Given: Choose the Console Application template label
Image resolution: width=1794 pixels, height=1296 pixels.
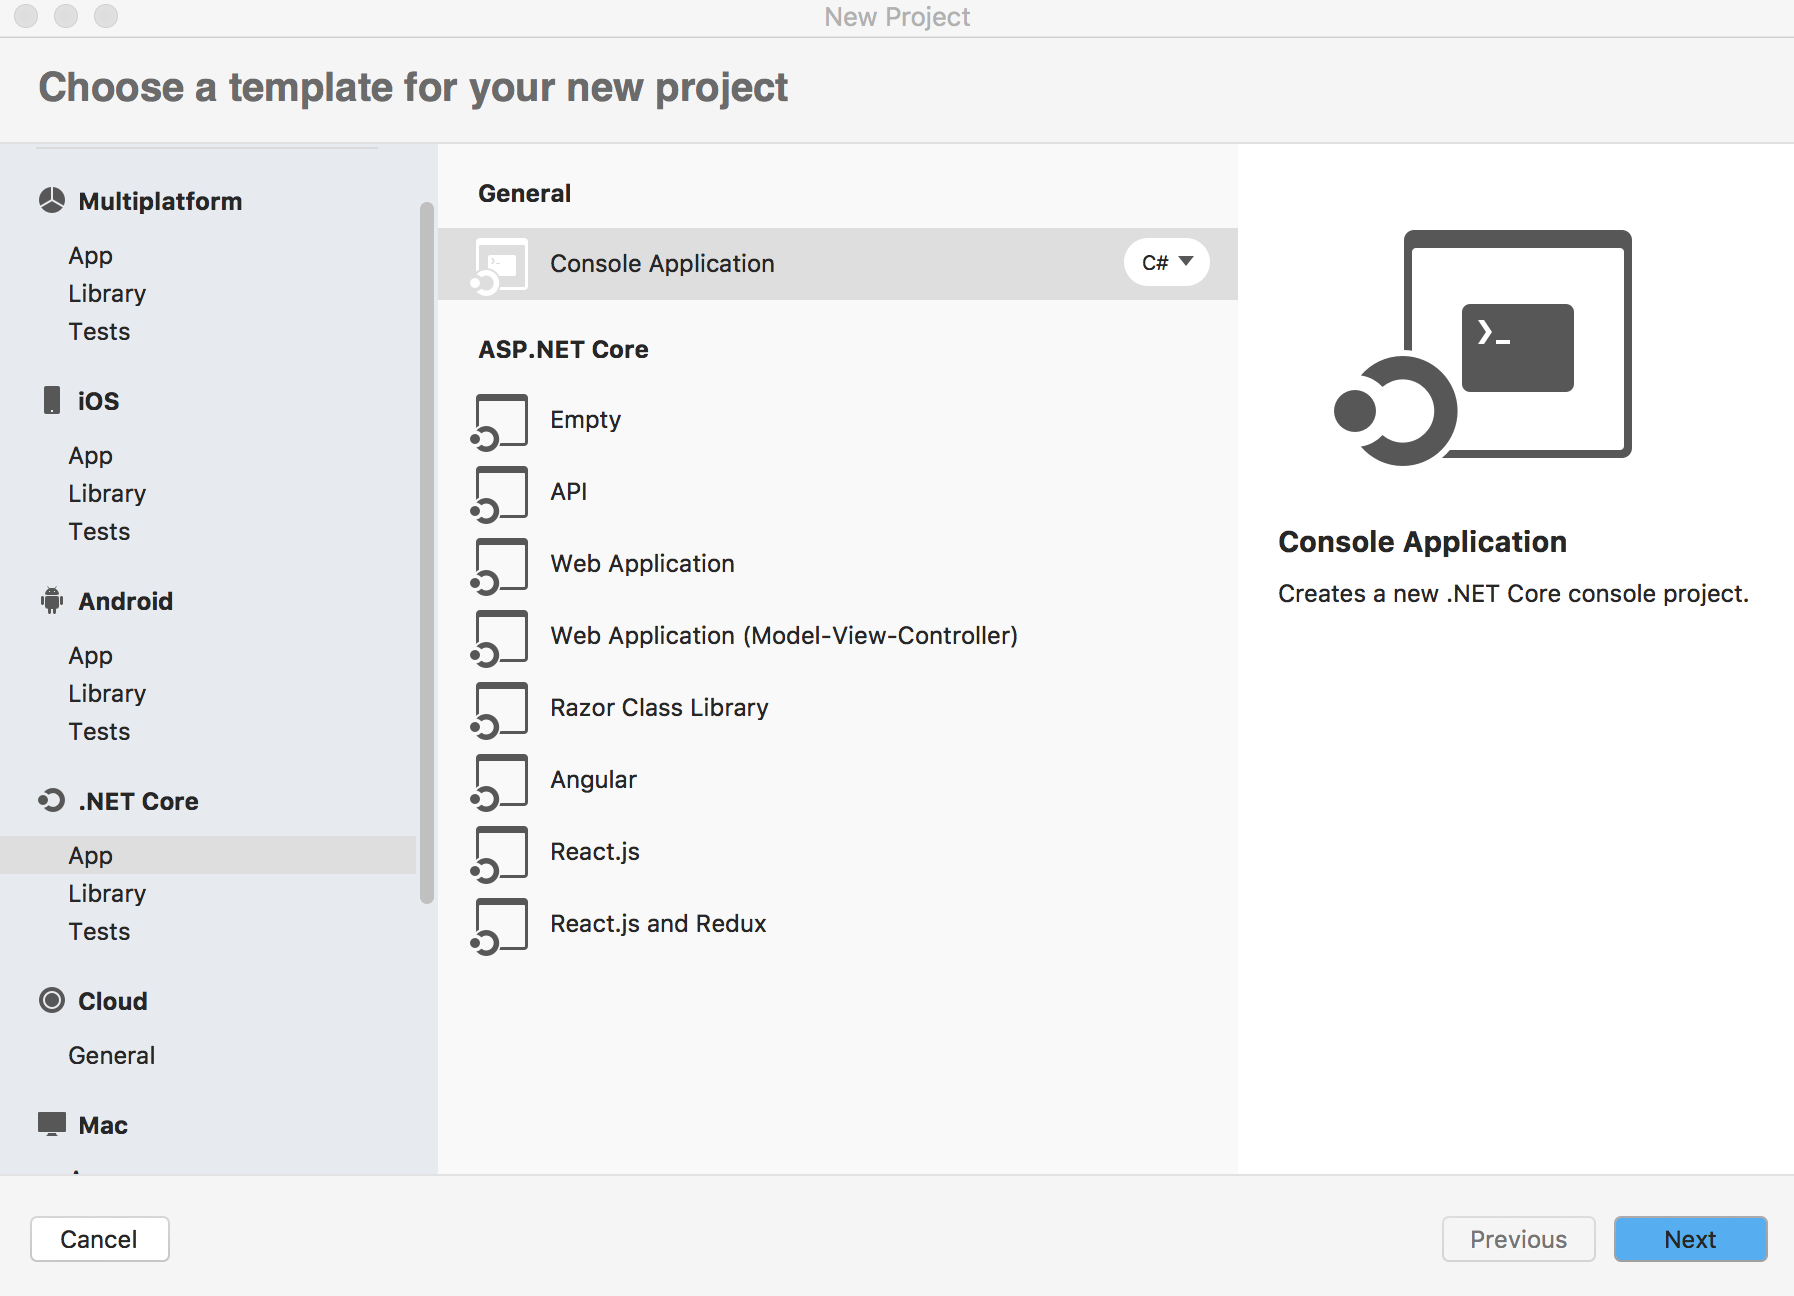Looking at the screenshot, I should tap(662, 263).
